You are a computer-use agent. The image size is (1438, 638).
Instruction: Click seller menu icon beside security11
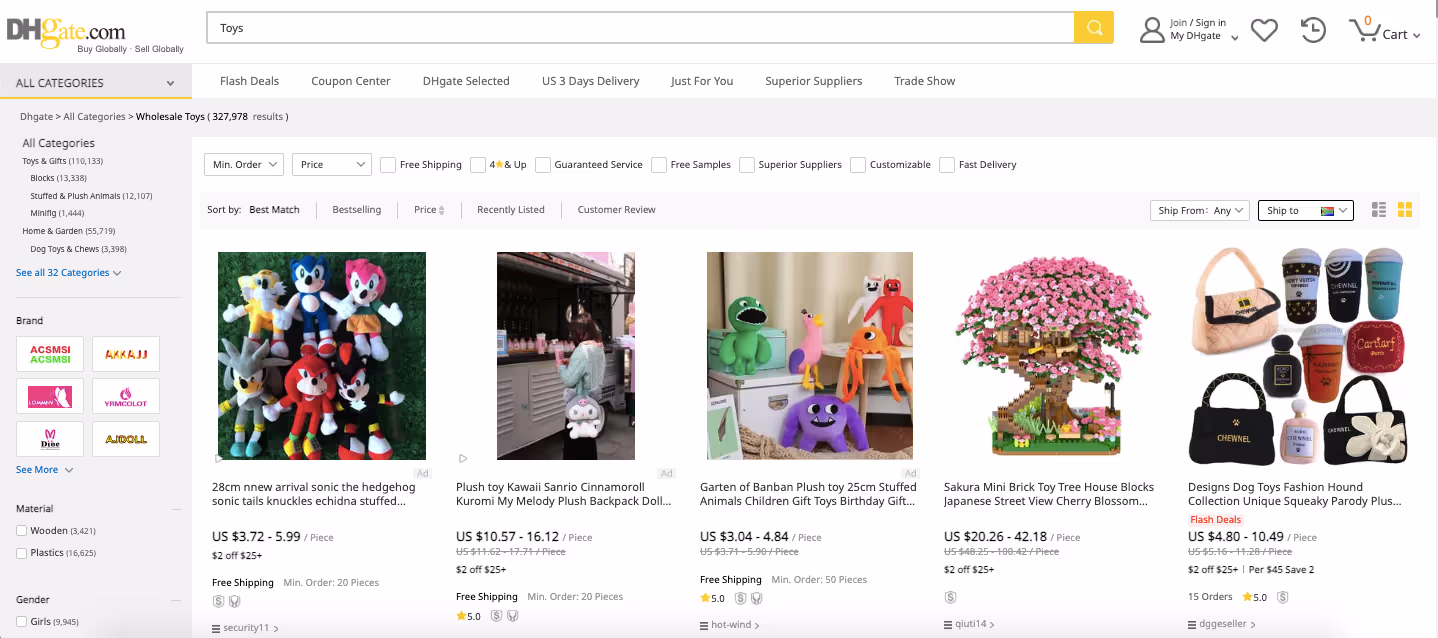pyautogui.click(x=216, y=629)
